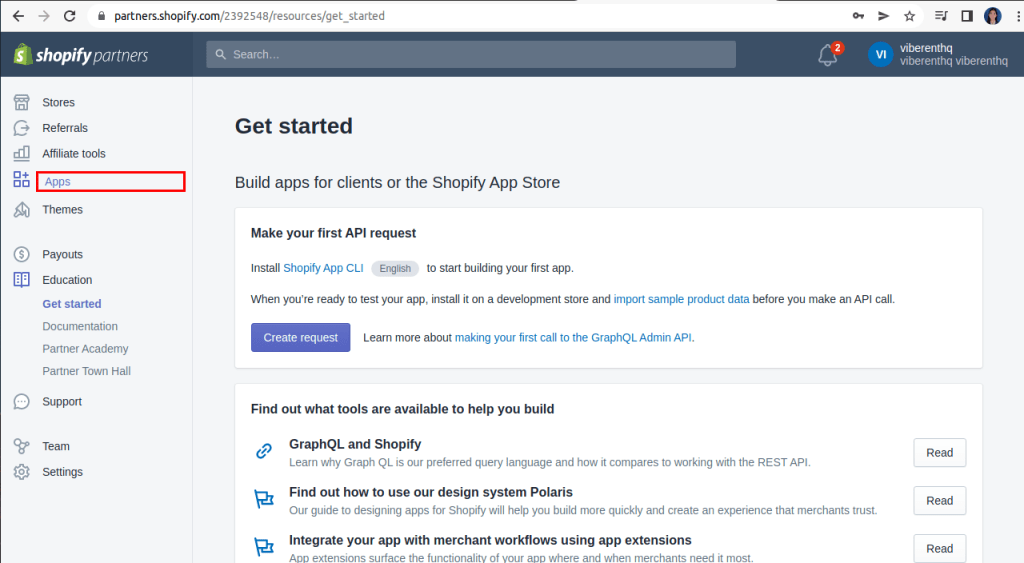Click the Referrals icon in sidebar
Image resolution: width=1024 pixels, height=563 pixels.
[x=21, y=128]
